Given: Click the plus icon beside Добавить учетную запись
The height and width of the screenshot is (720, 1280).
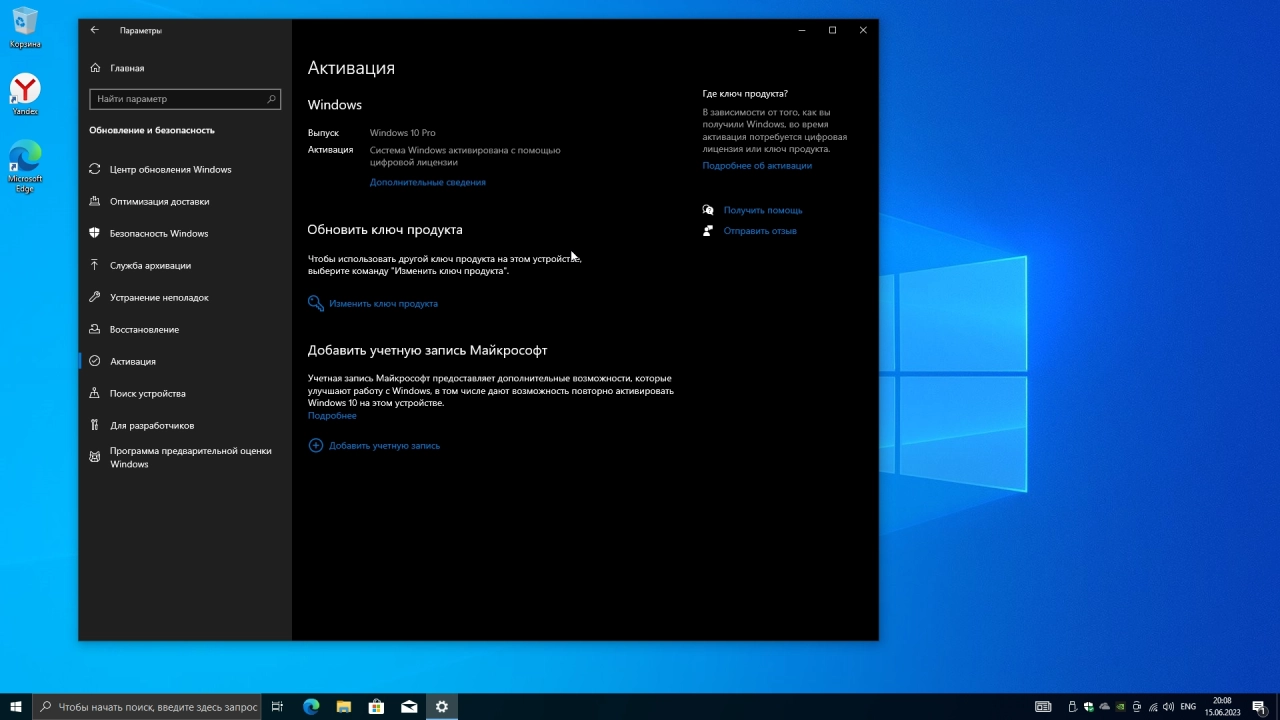Looking at the screenshot, I should [x=315, y=445].
